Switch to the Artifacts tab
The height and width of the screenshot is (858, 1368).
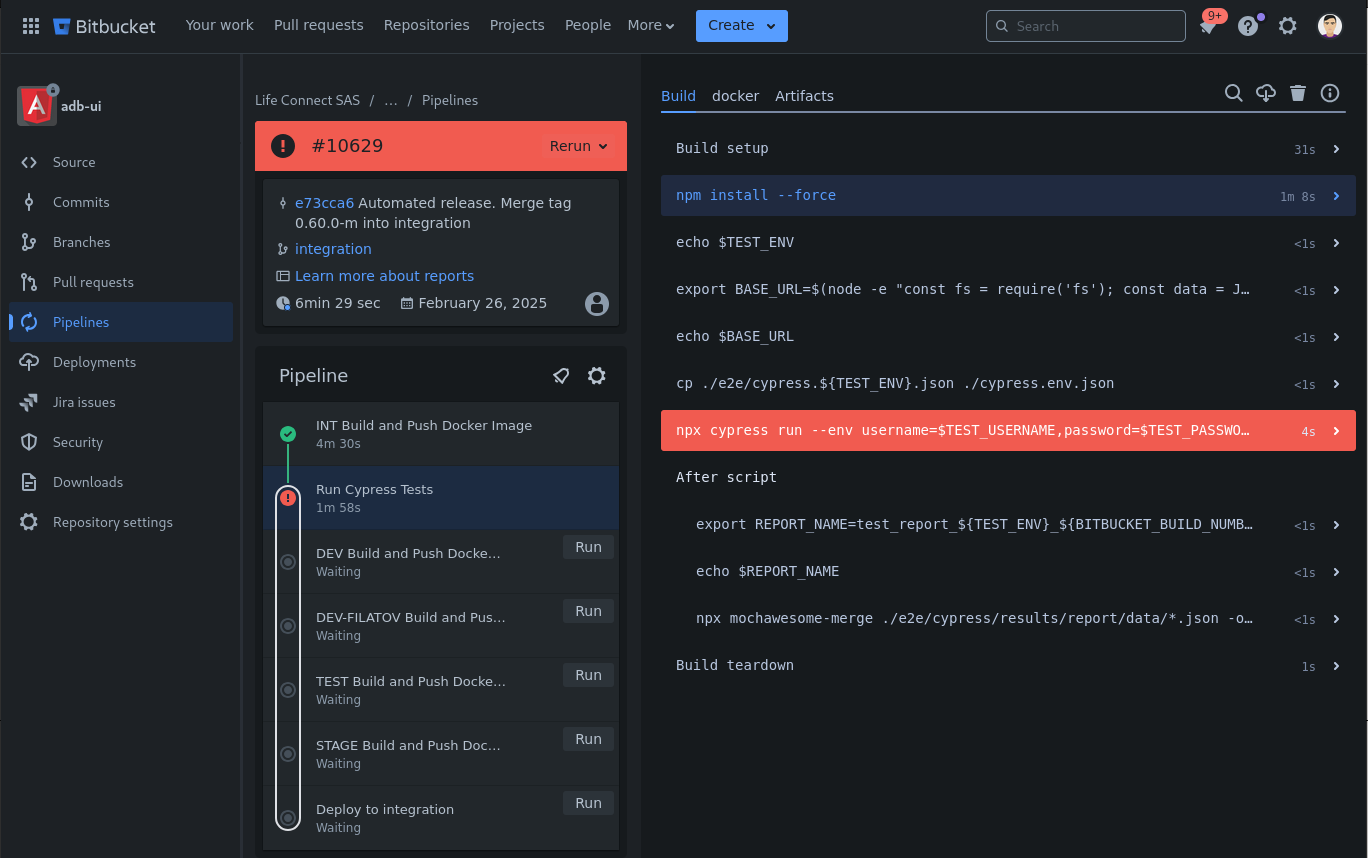click(804, 96)
